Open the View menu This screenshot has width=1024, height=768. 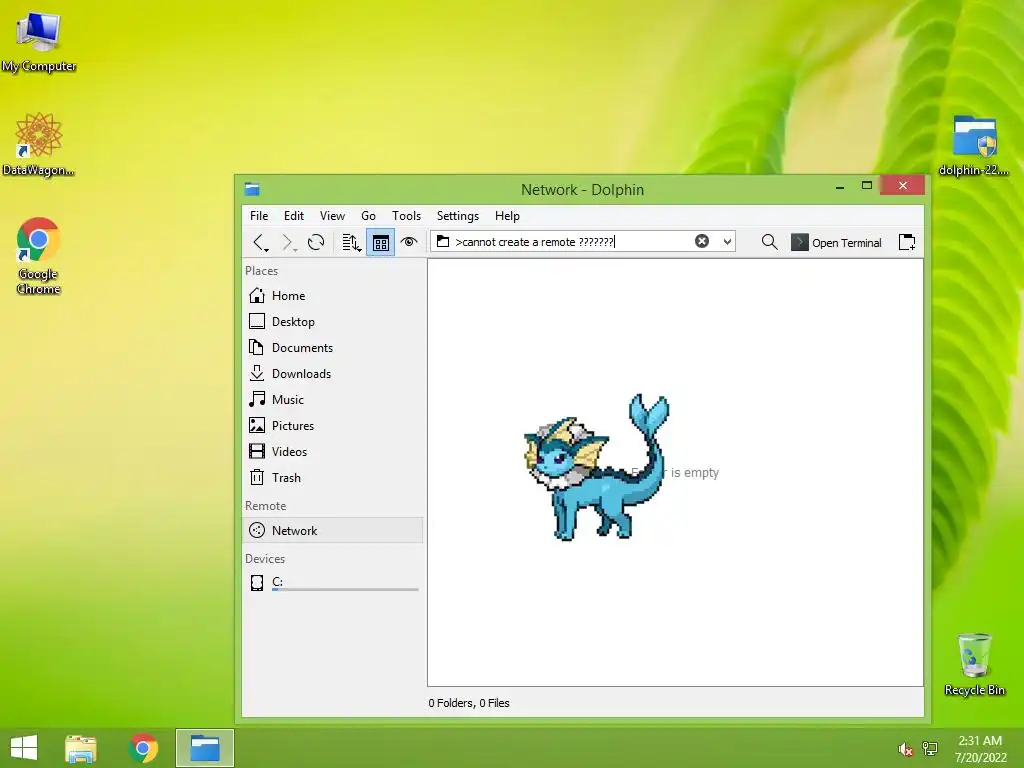pos(332,216)
